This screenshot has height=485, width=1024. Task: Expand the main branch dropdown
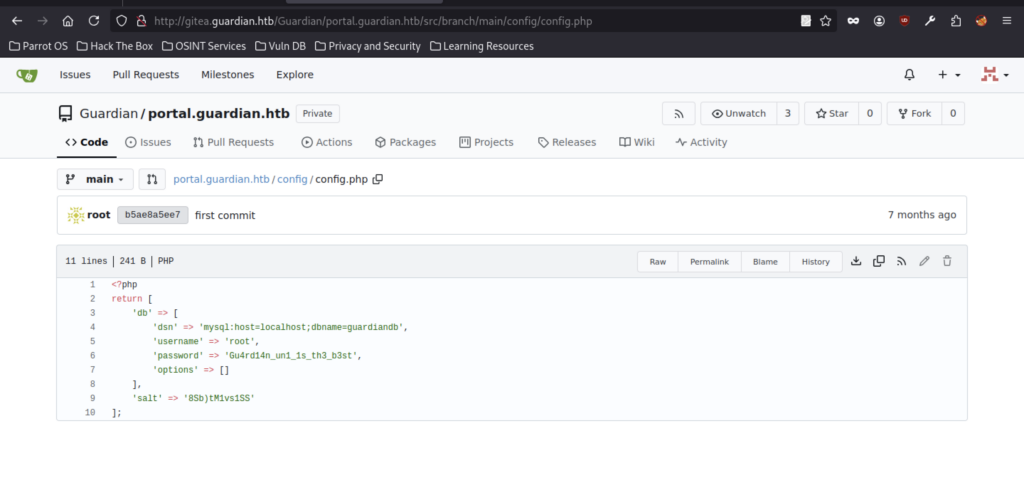[x=95, y=180]
